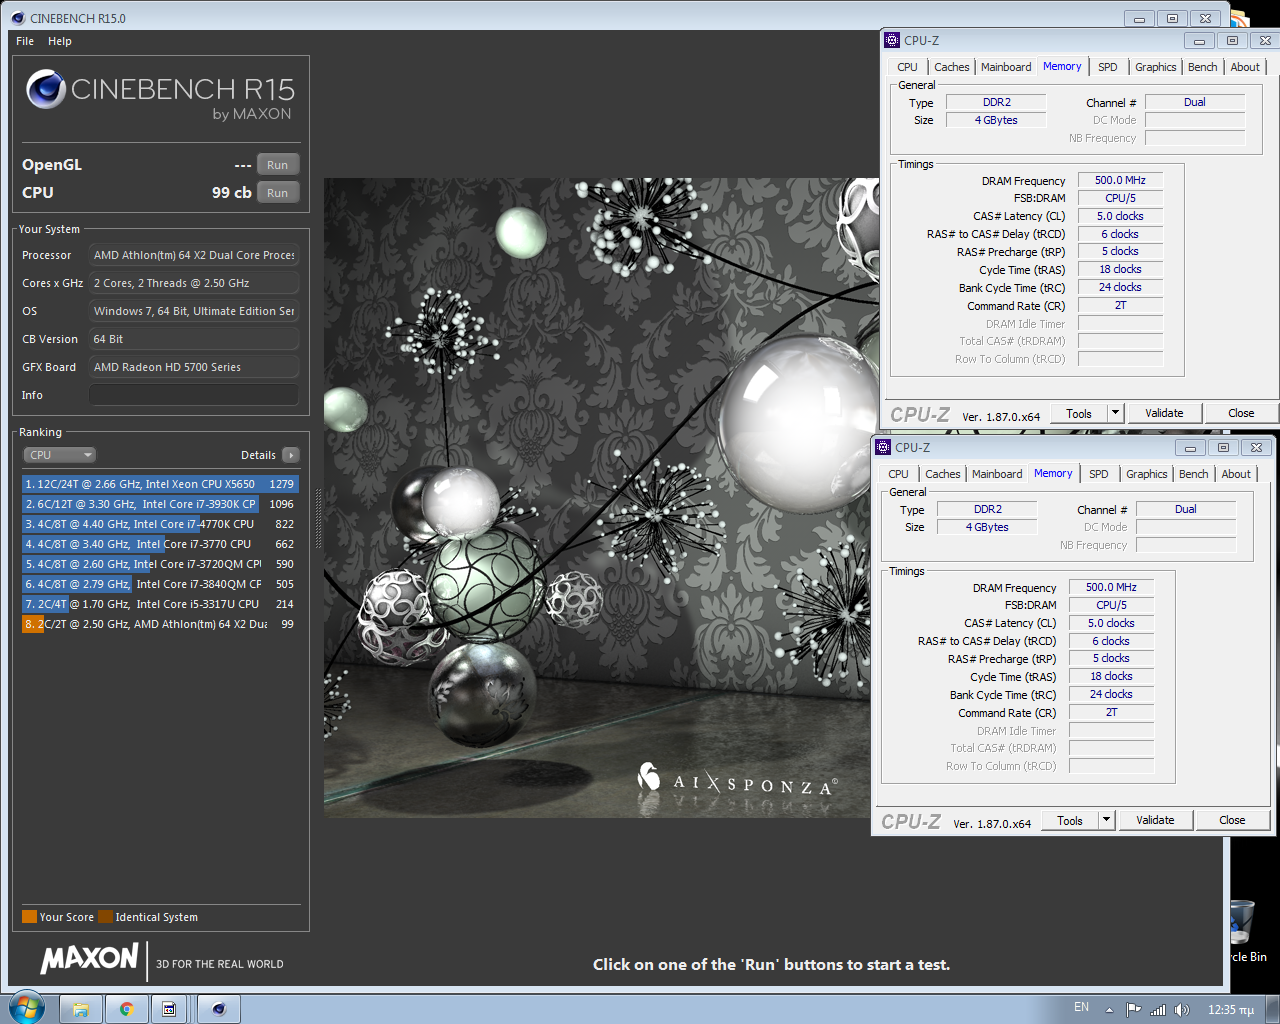Viewport: 1280px width, 1024px height.
Task: Click the EN language indicator in tray
Action: coord(1081,1008)
